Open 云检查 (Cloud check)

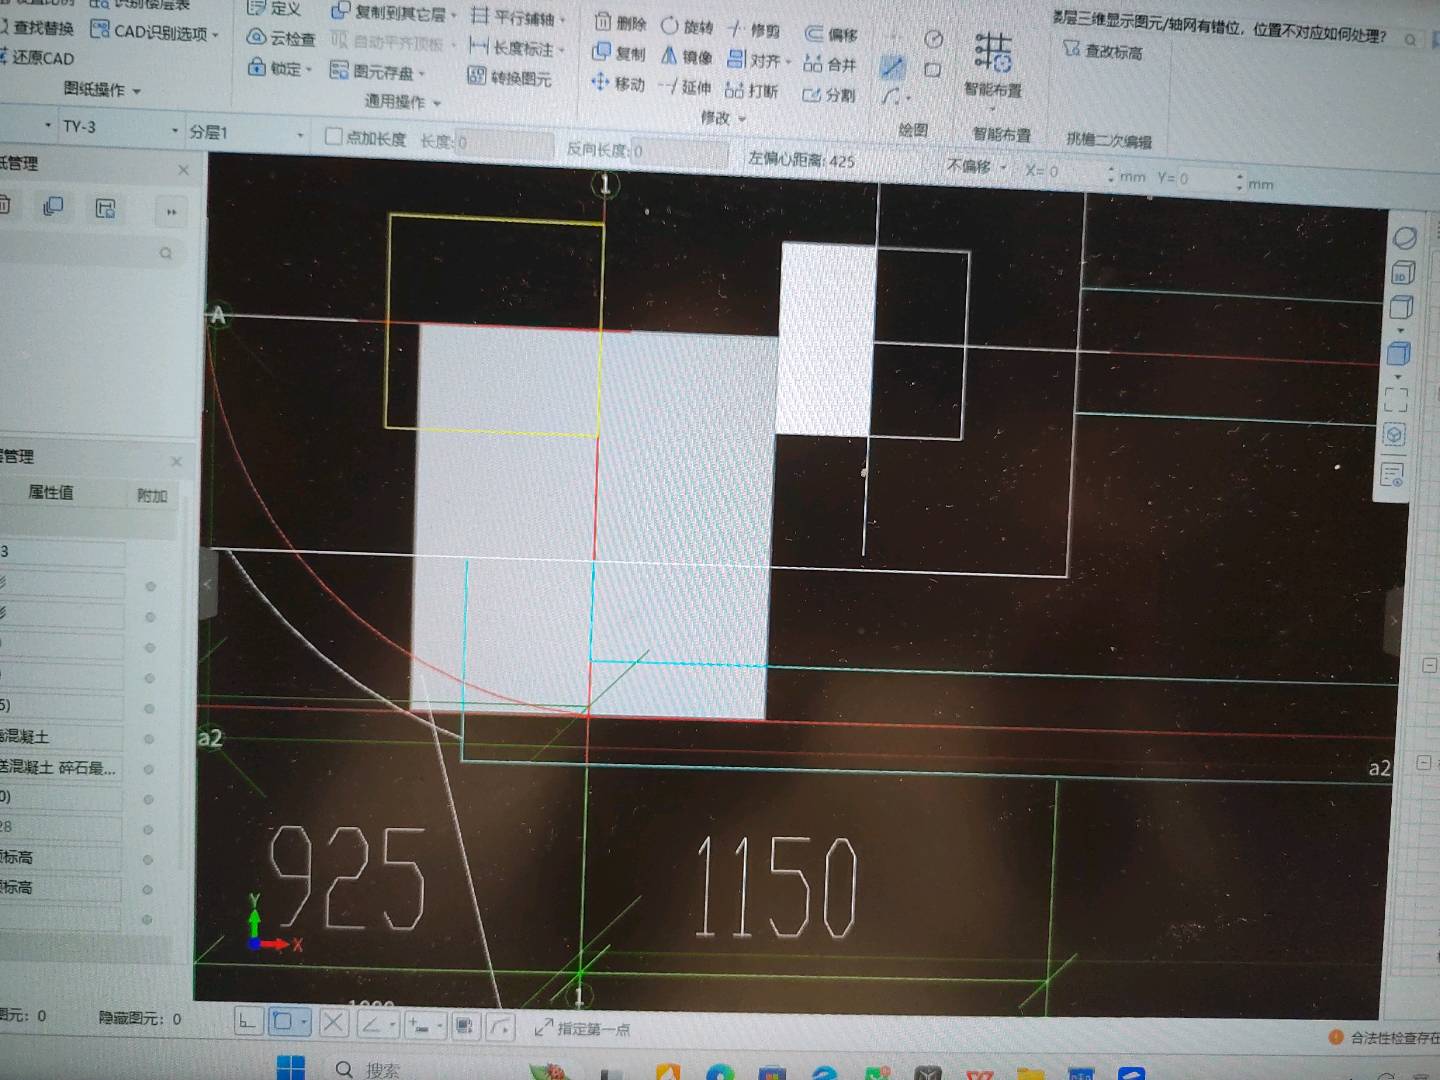tap(281, 38)
